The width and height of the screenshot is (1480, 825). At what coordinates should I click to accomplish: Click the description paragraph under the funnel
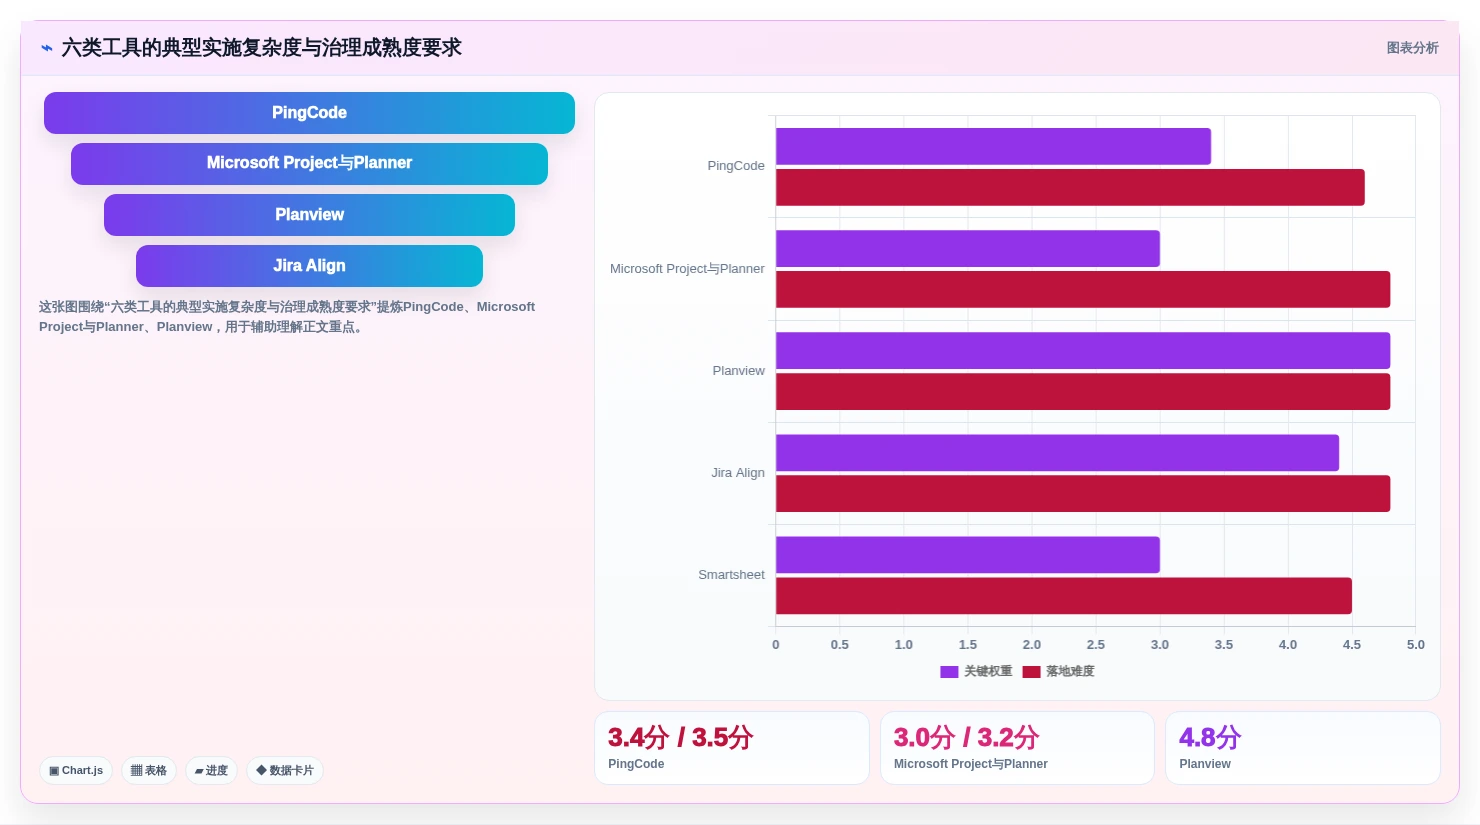(x=287, y=317)
